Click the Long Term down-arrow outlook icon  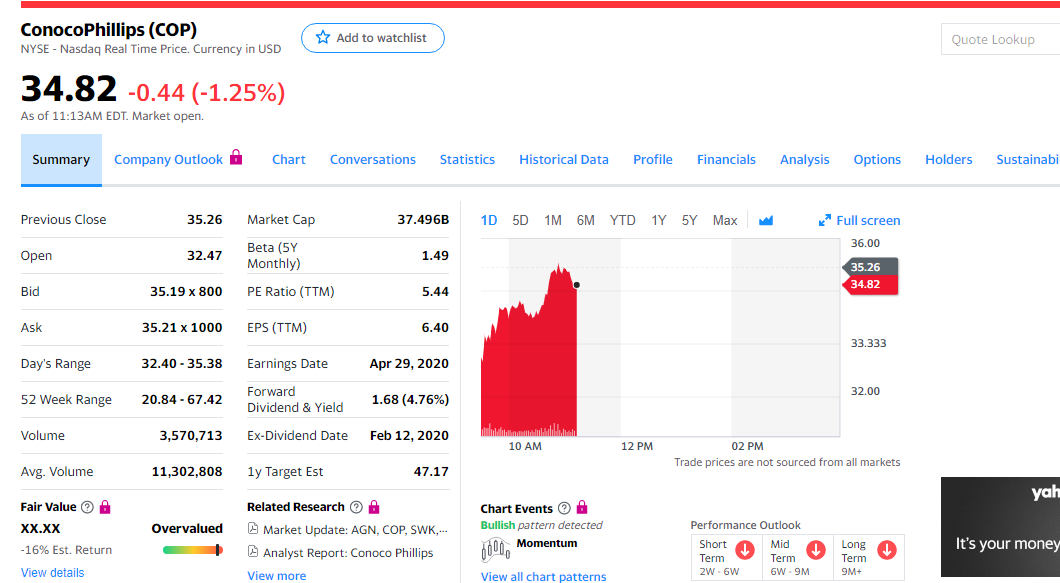[x=886, y=551]
